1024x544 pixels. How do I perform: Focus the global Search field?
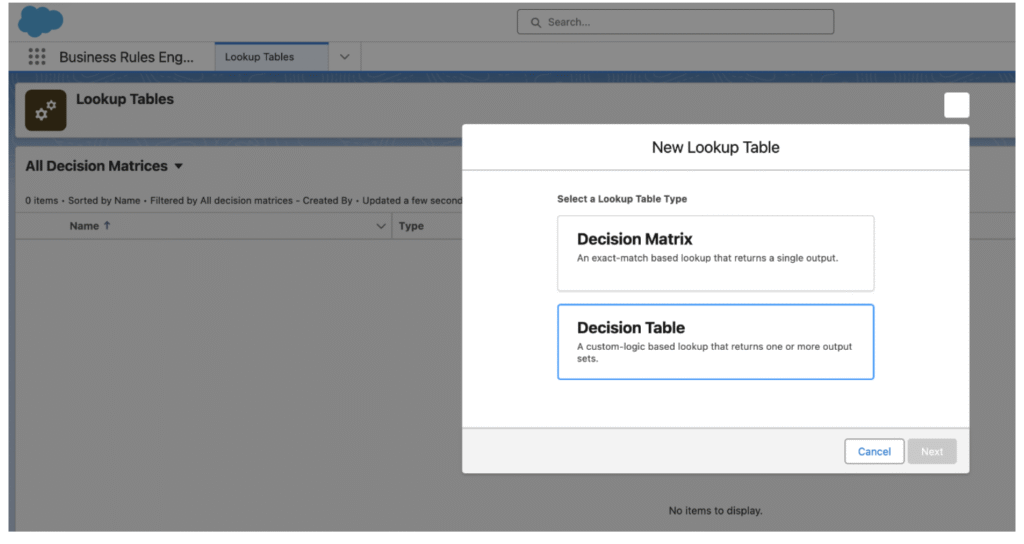click(x=675, y=22)
